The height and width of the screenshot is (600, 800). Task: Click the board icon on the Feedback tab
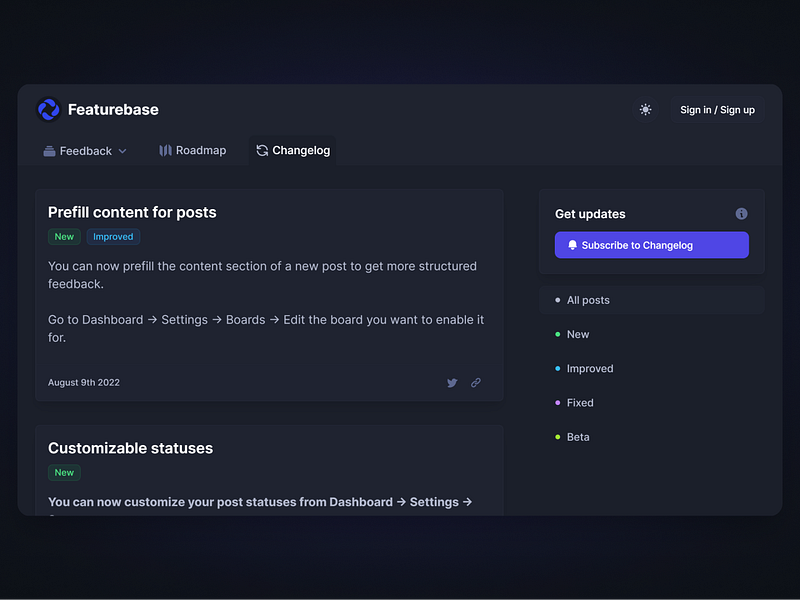point(48,150)
